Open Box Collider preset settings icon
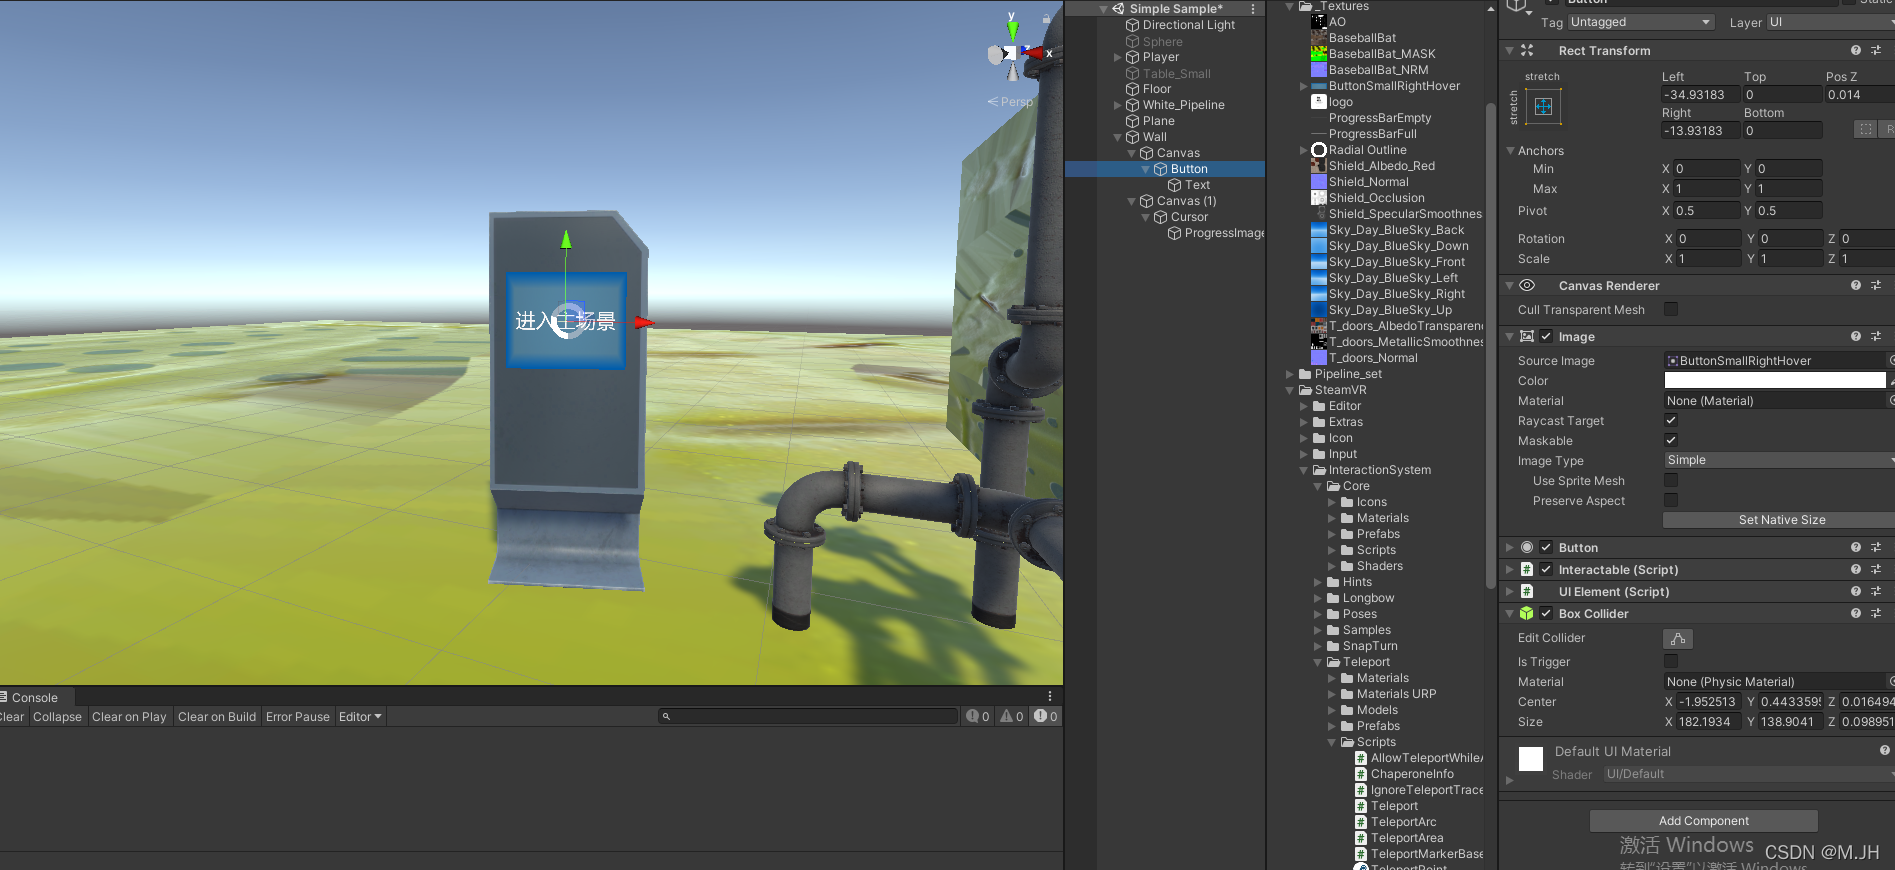 (x=1876, y=613)
